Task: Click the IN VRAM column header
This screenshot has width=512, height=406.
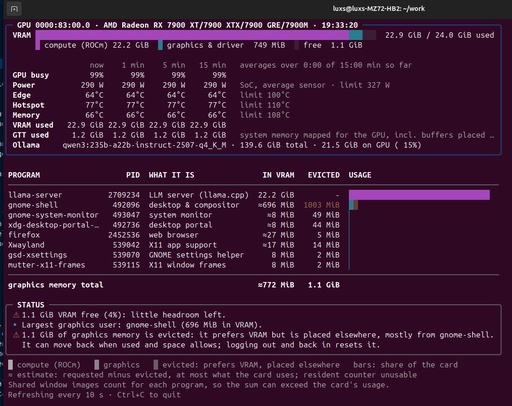Action: click(x=278, y=175)
